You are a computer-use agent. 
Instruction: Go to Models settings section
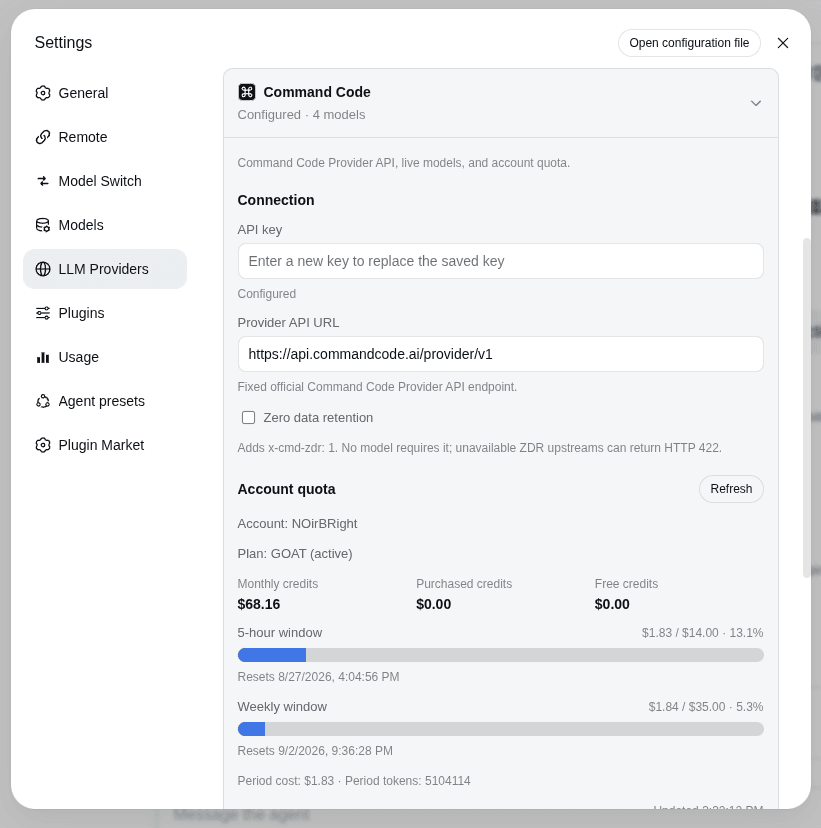pos(105,225)
